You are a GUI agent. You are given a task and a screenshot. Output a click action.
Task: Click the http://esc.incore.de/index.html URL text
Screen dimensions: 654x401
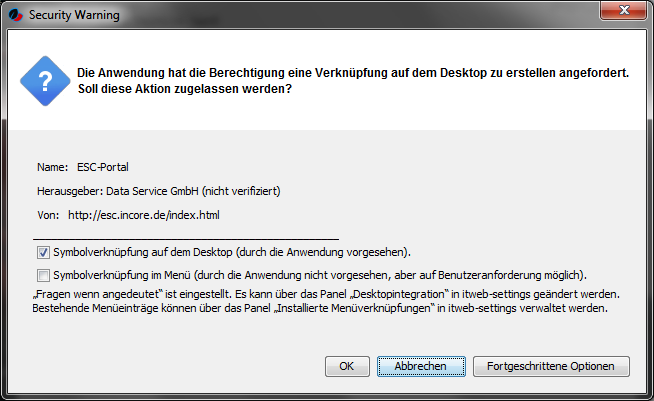[144, 215]
